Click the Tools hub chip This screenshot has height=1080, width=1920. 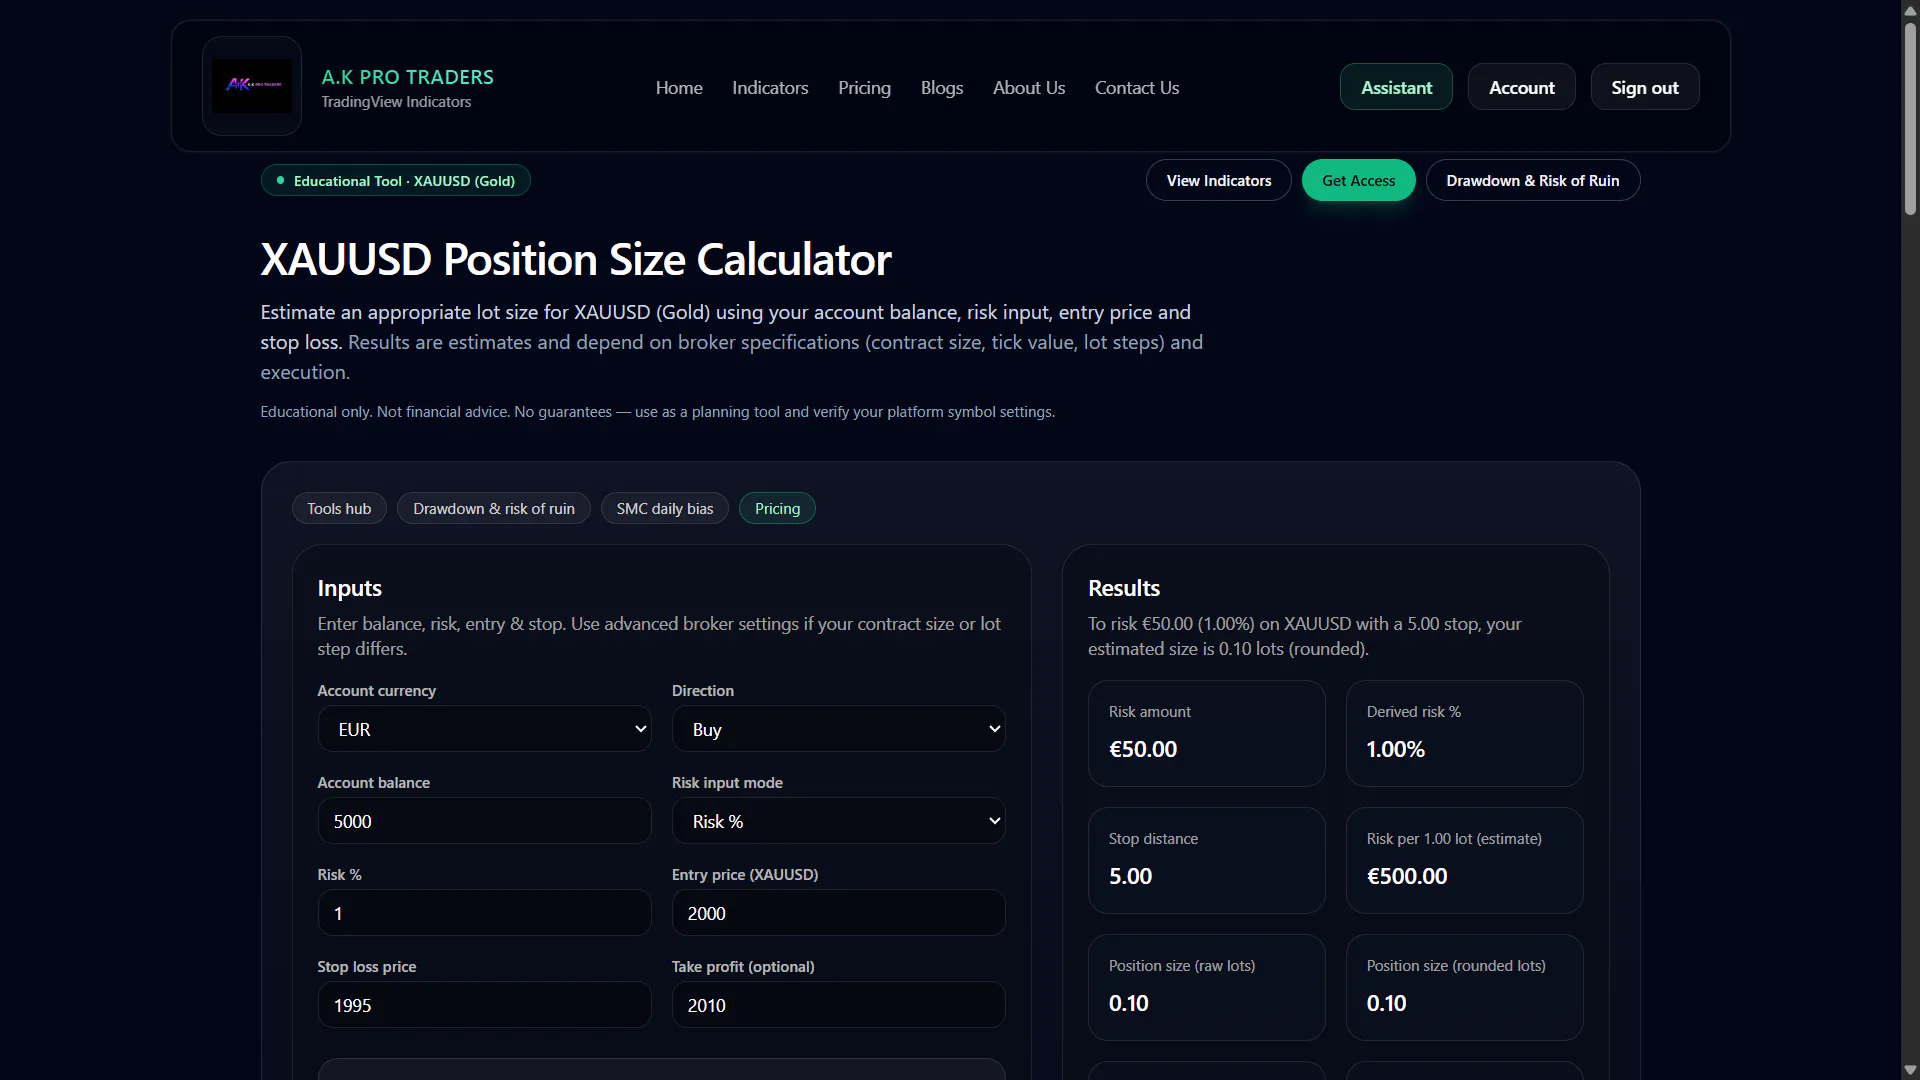pyautogui.click(x=339, y=509)
